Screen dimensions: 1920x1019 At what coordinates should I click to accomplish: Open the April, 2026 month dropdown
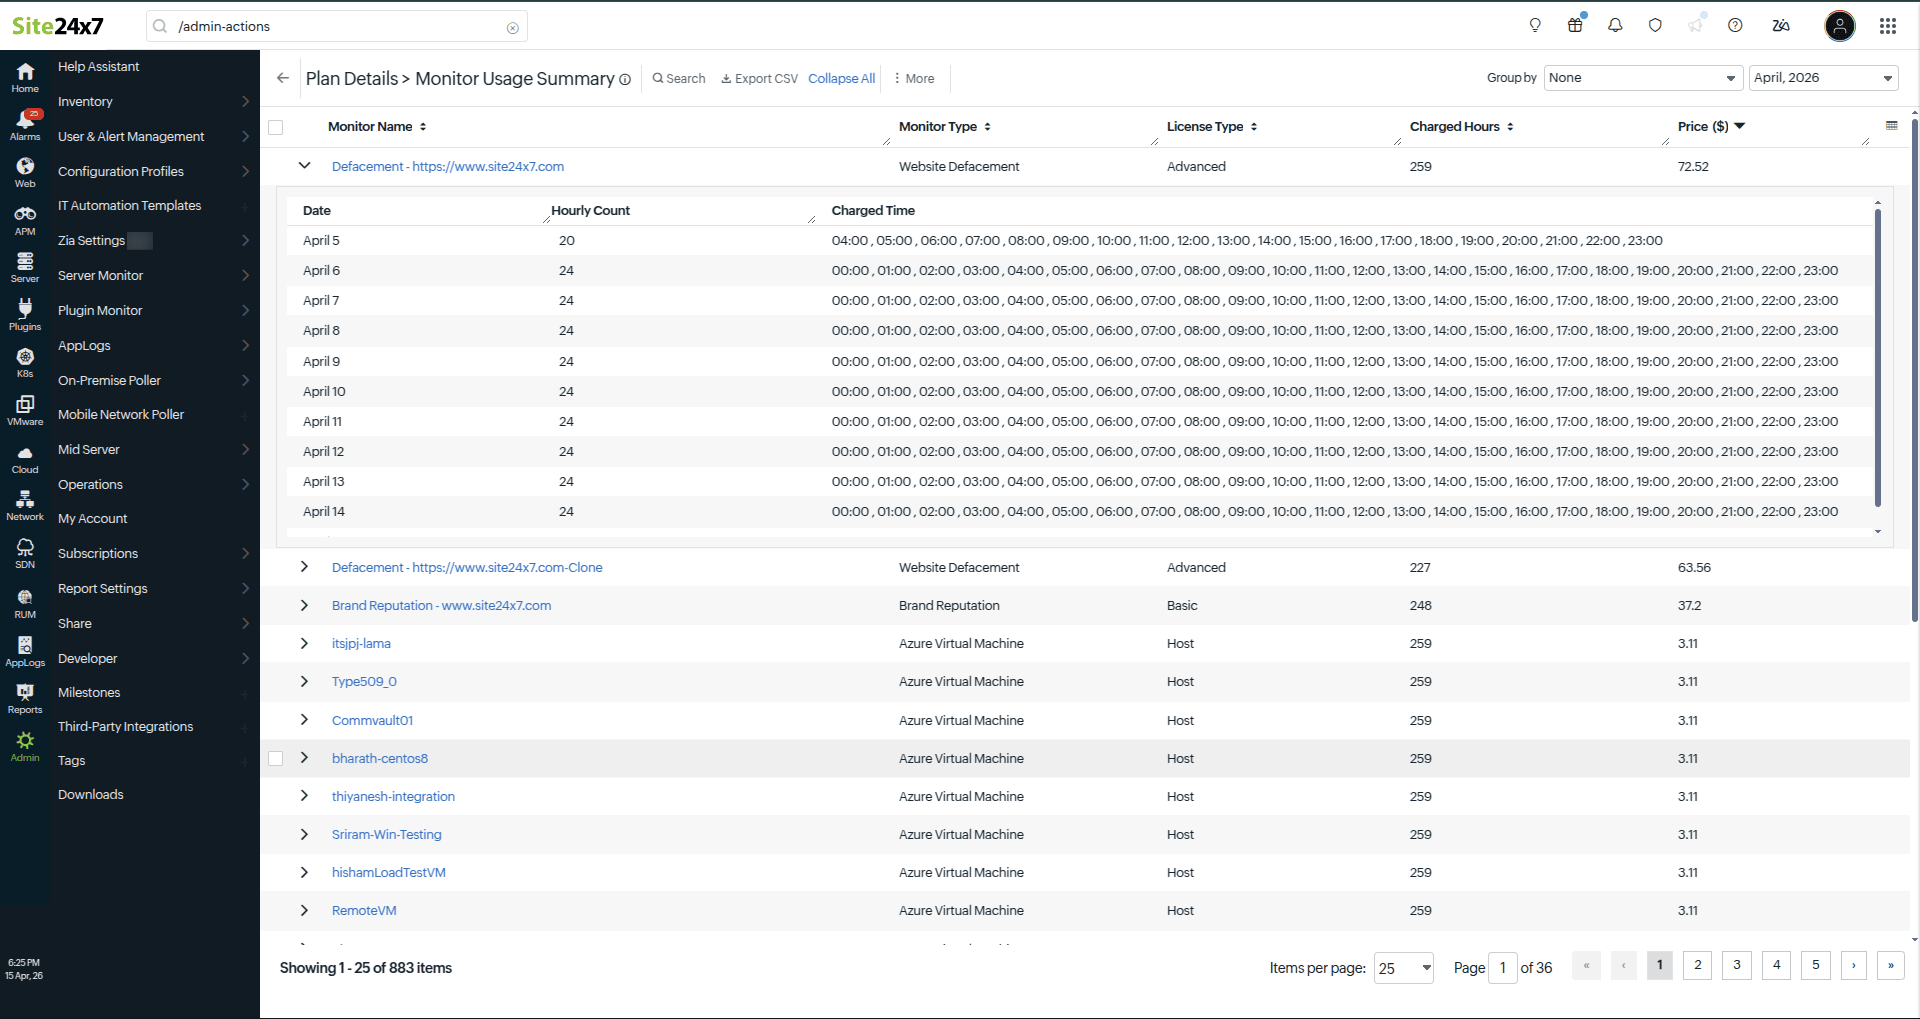tap(1823, 78)
